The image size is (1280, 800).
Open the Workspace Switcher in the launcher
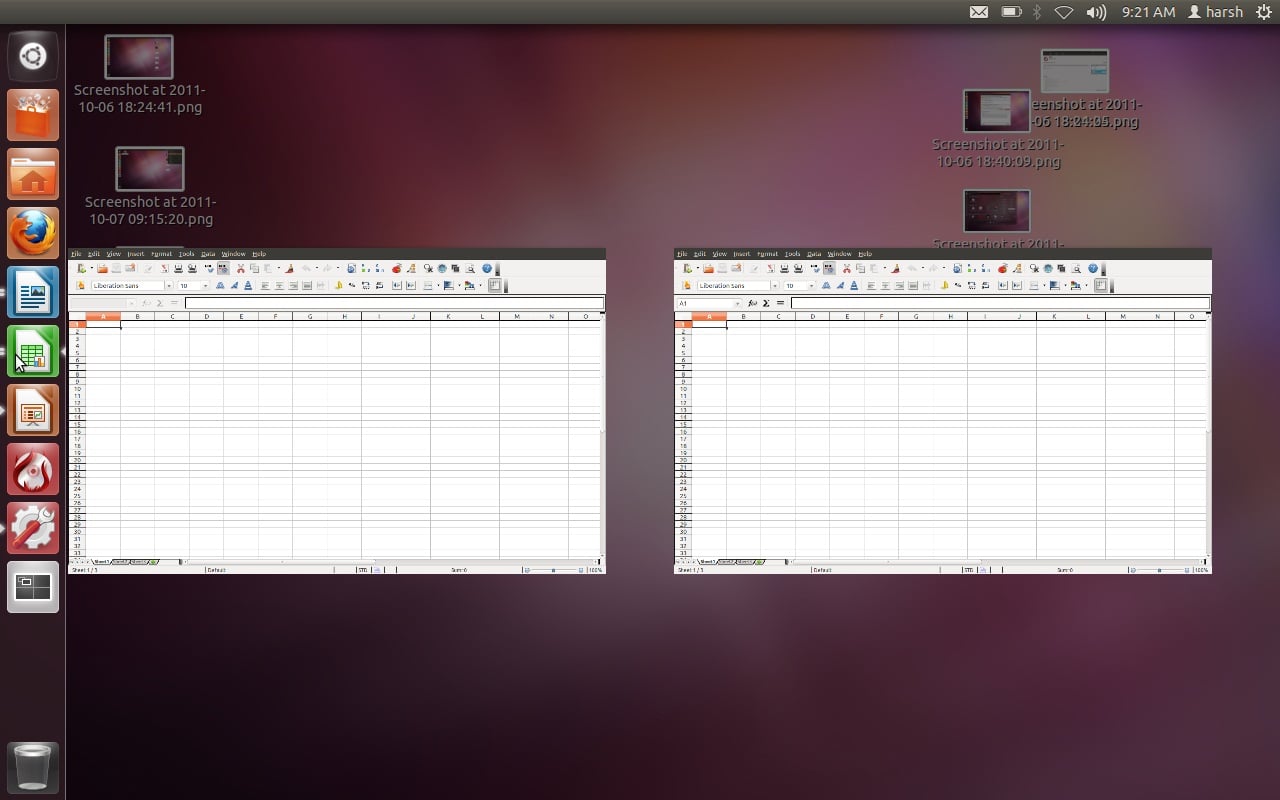click(33, 587)
